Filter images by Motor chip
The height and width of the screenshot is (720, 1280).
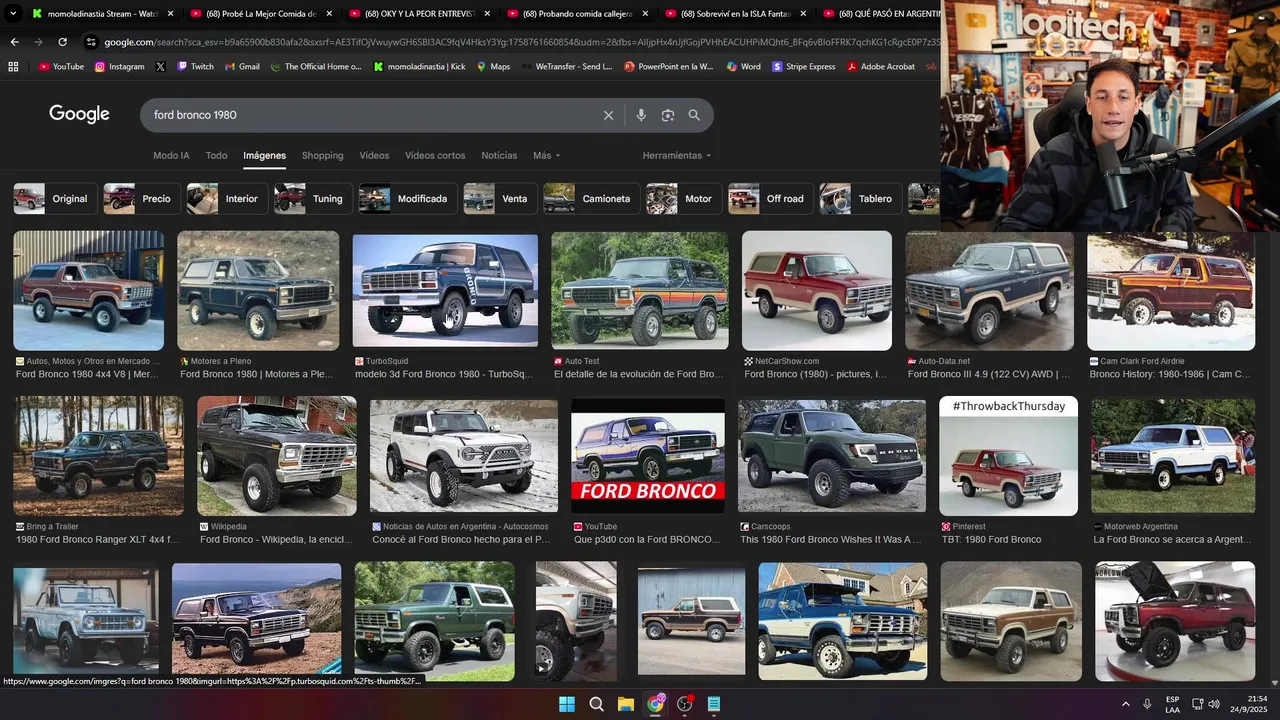coord(684,199)
